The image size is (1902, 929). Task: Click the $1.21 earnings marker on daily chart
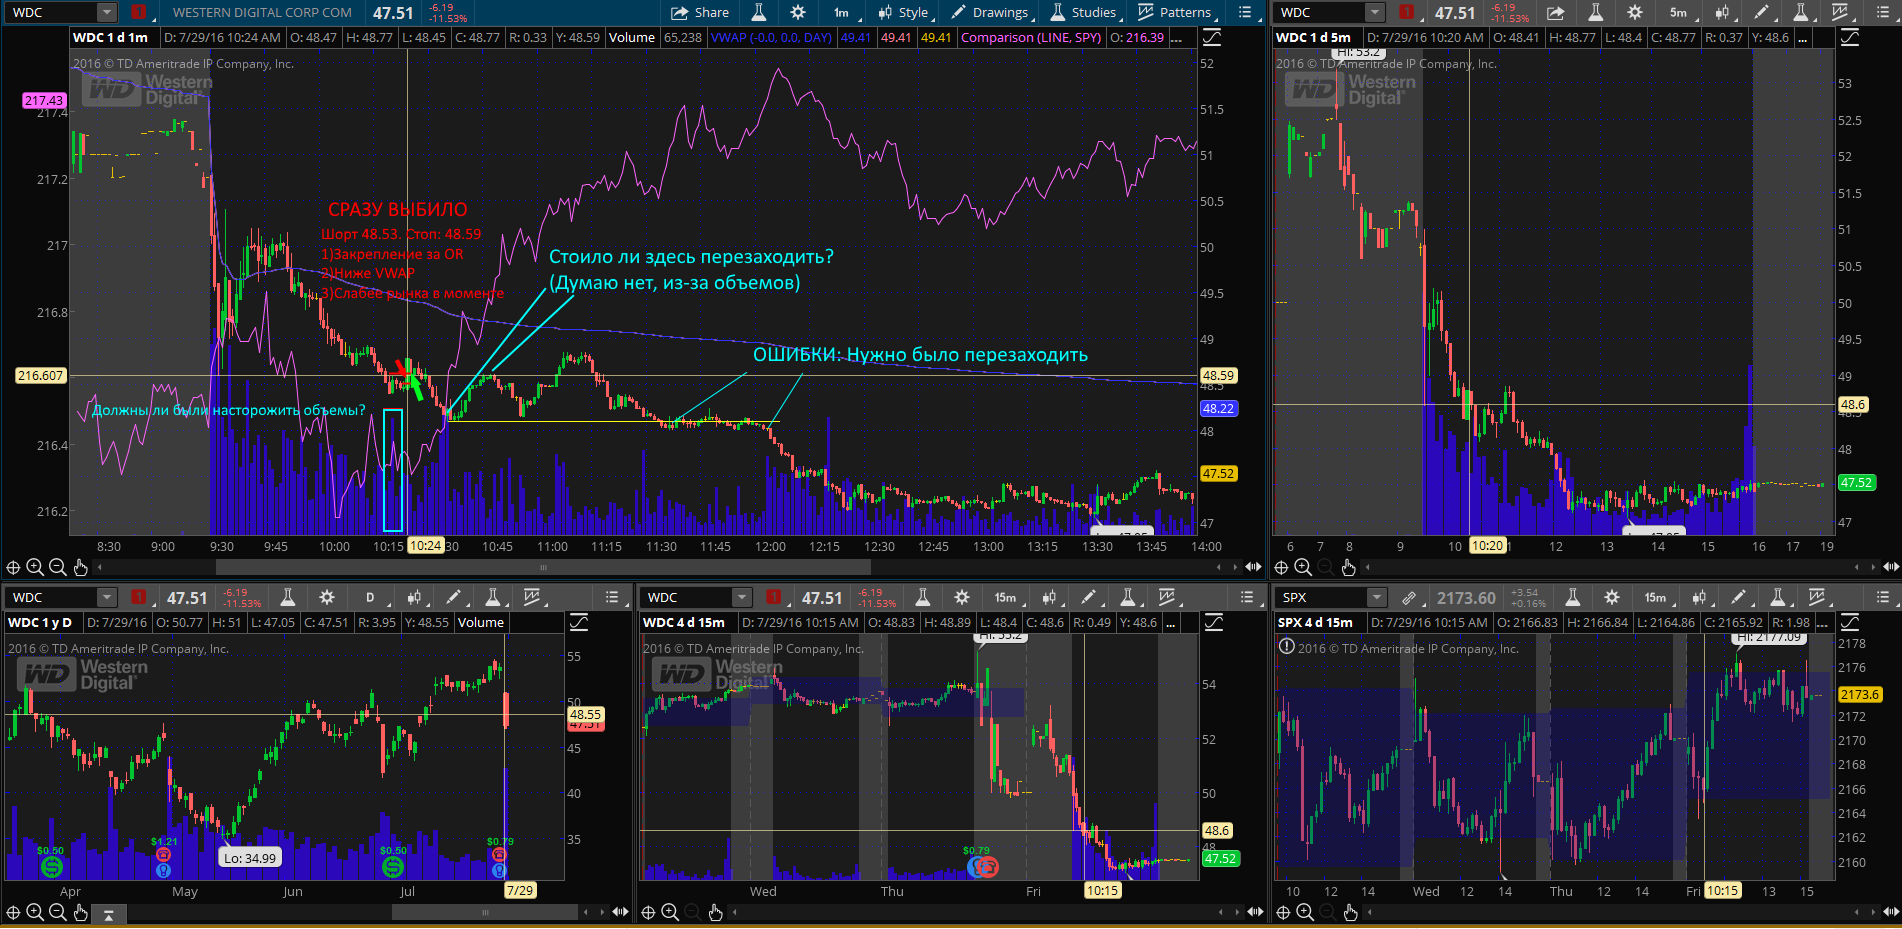coord(163,855)
